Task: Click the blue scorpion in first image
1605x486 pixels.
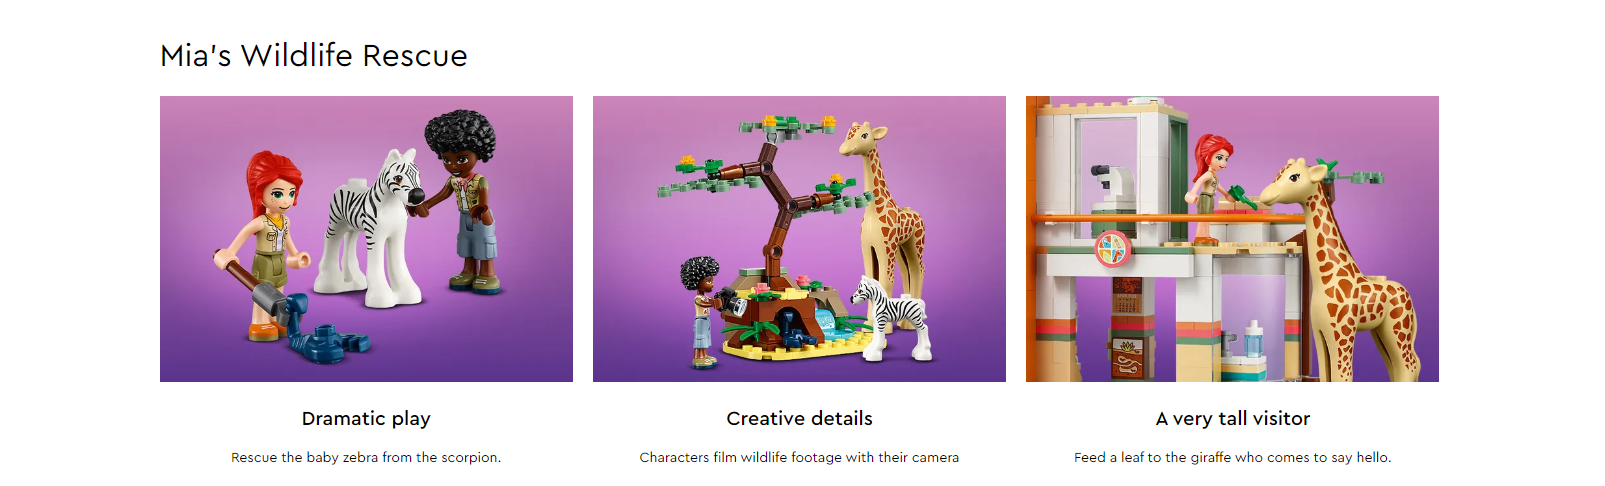Action: pos(325,330)
